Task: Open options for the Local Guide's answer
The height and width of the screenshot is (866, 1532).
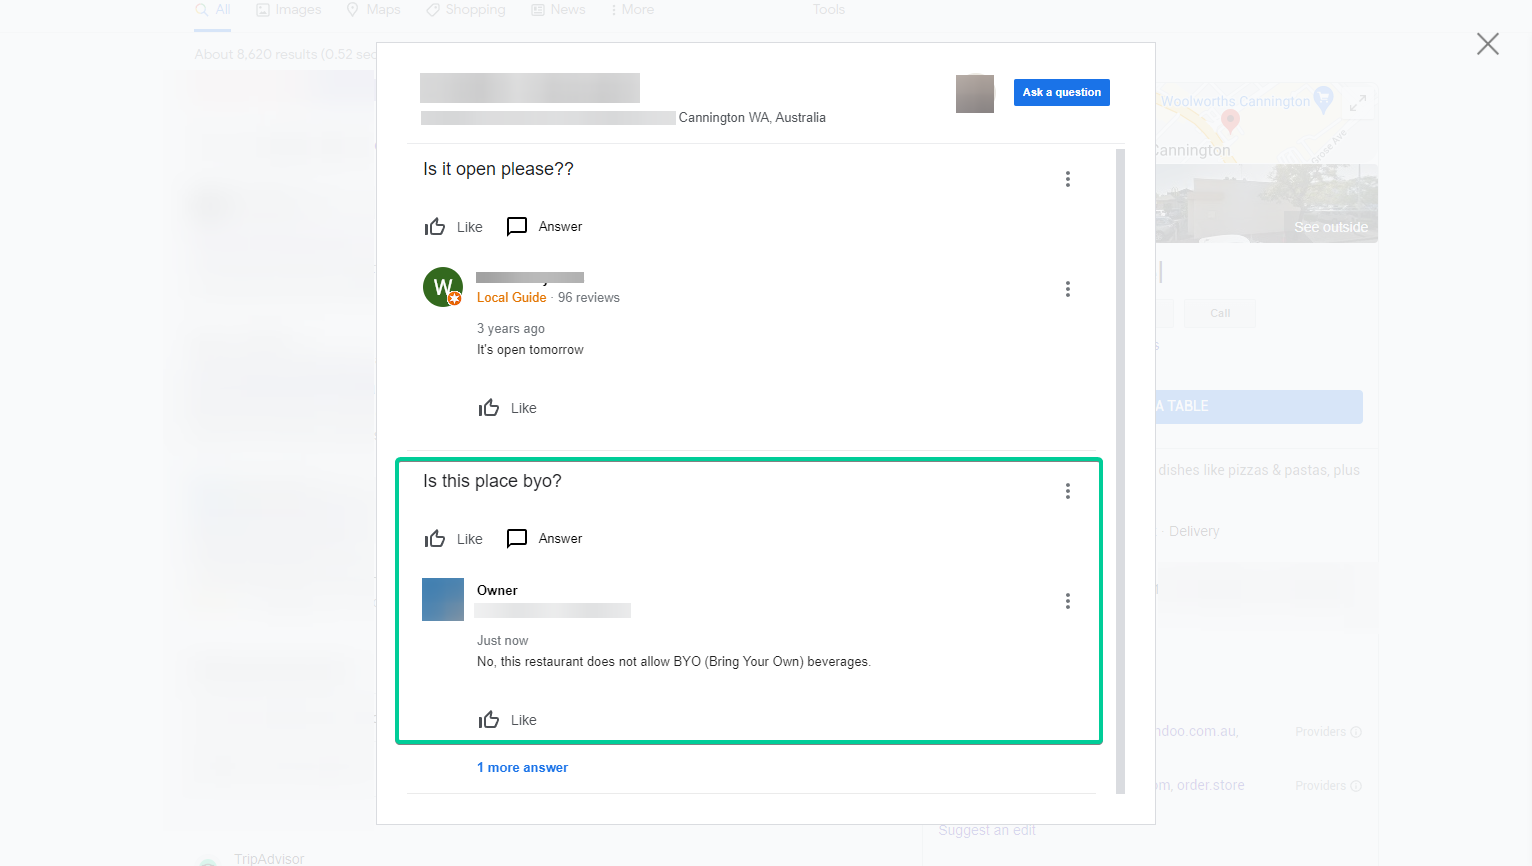Action: [1068, 289]
